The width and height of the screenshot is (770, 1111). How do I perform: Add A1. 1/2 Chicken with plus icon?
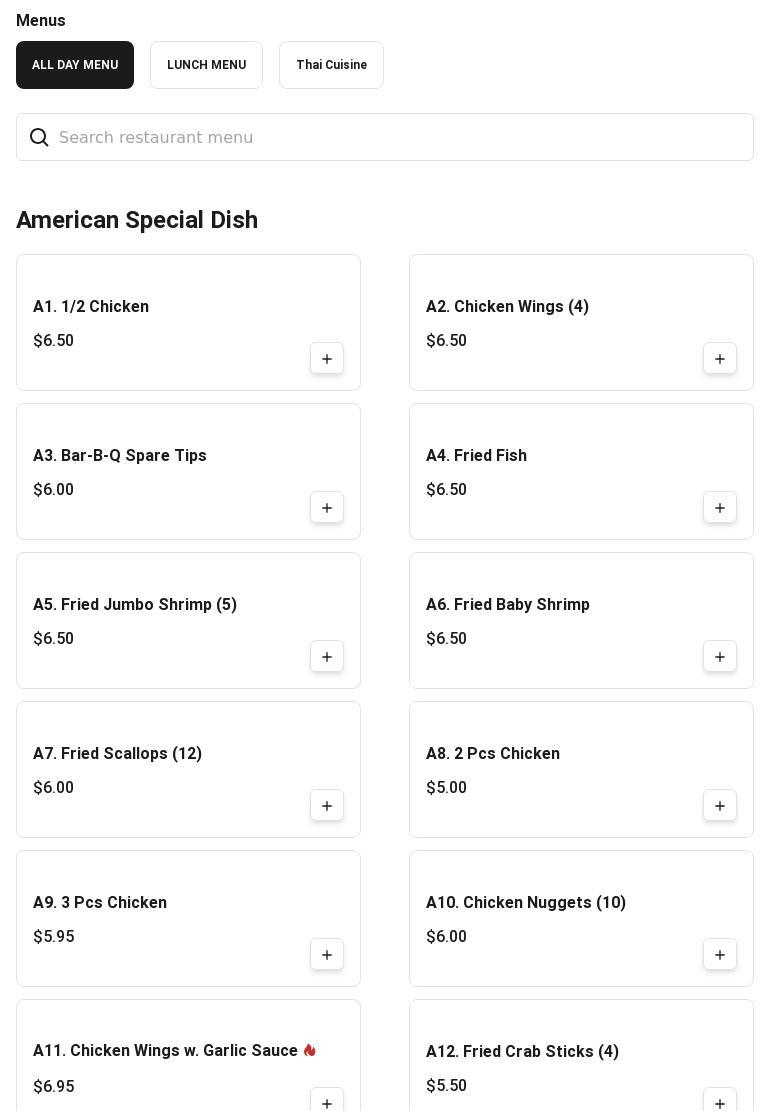point(327,359)
